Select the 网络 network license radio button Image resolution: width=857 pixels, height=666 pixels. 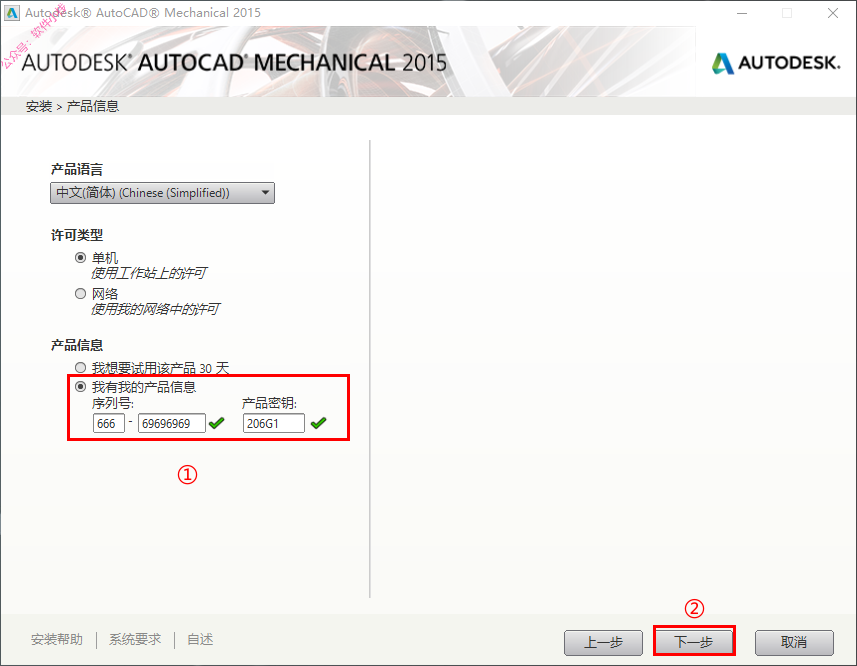[x=80, y=293]
